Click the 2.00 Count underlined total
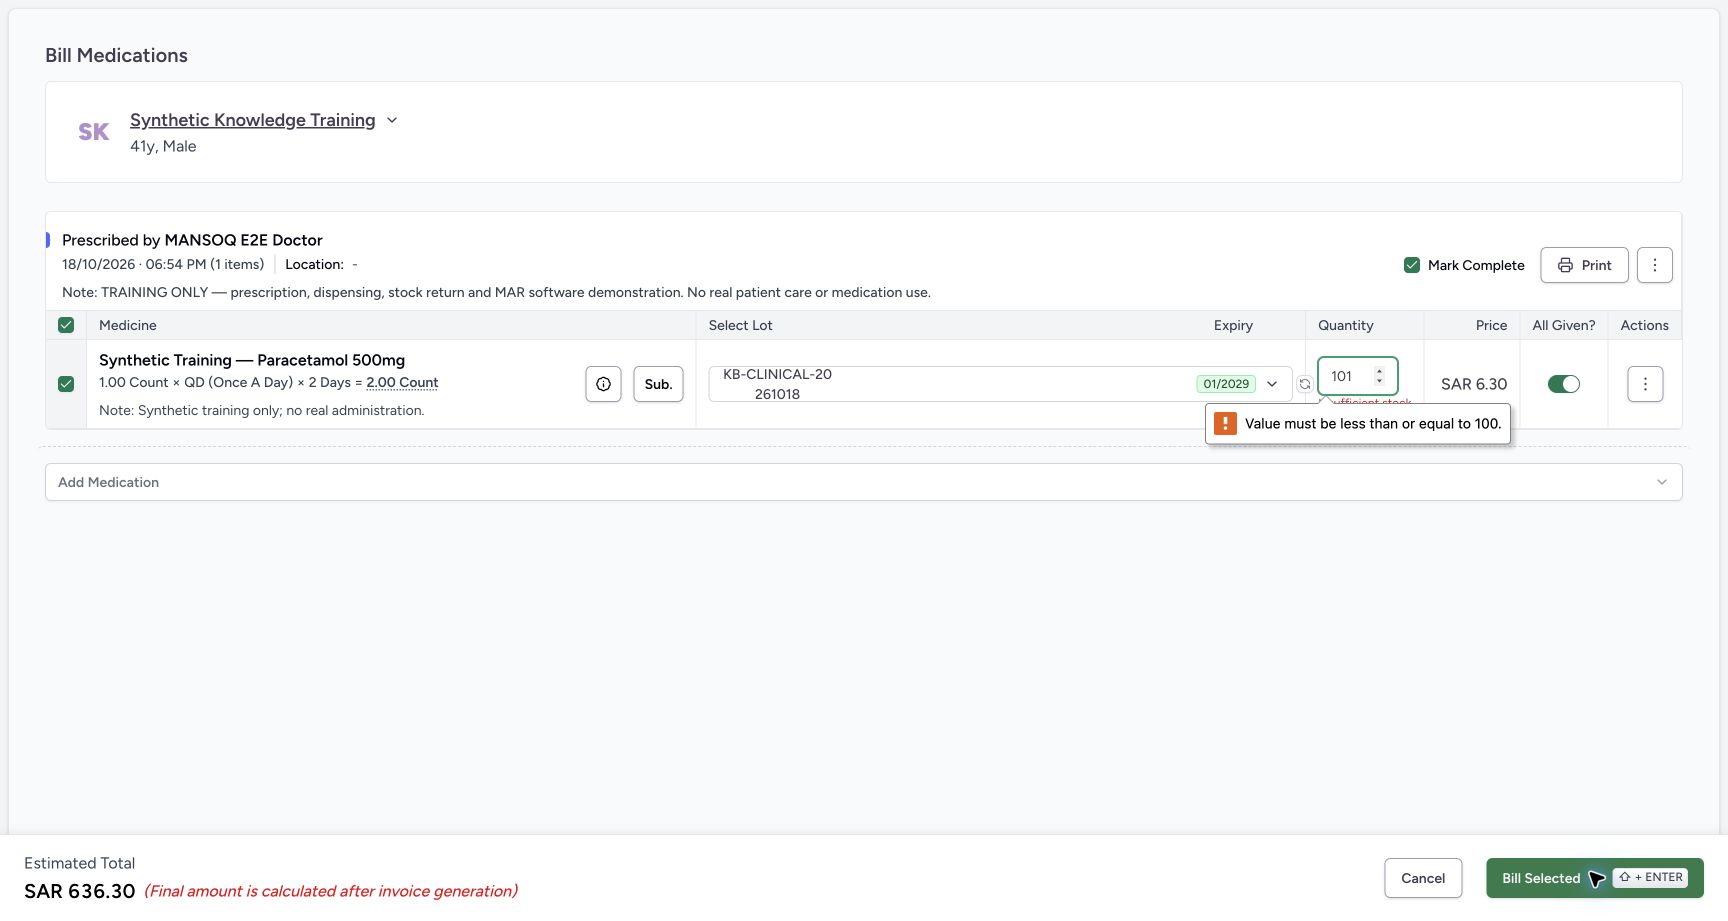This screenshot has height=921, width=1728. tap(402, 383)
